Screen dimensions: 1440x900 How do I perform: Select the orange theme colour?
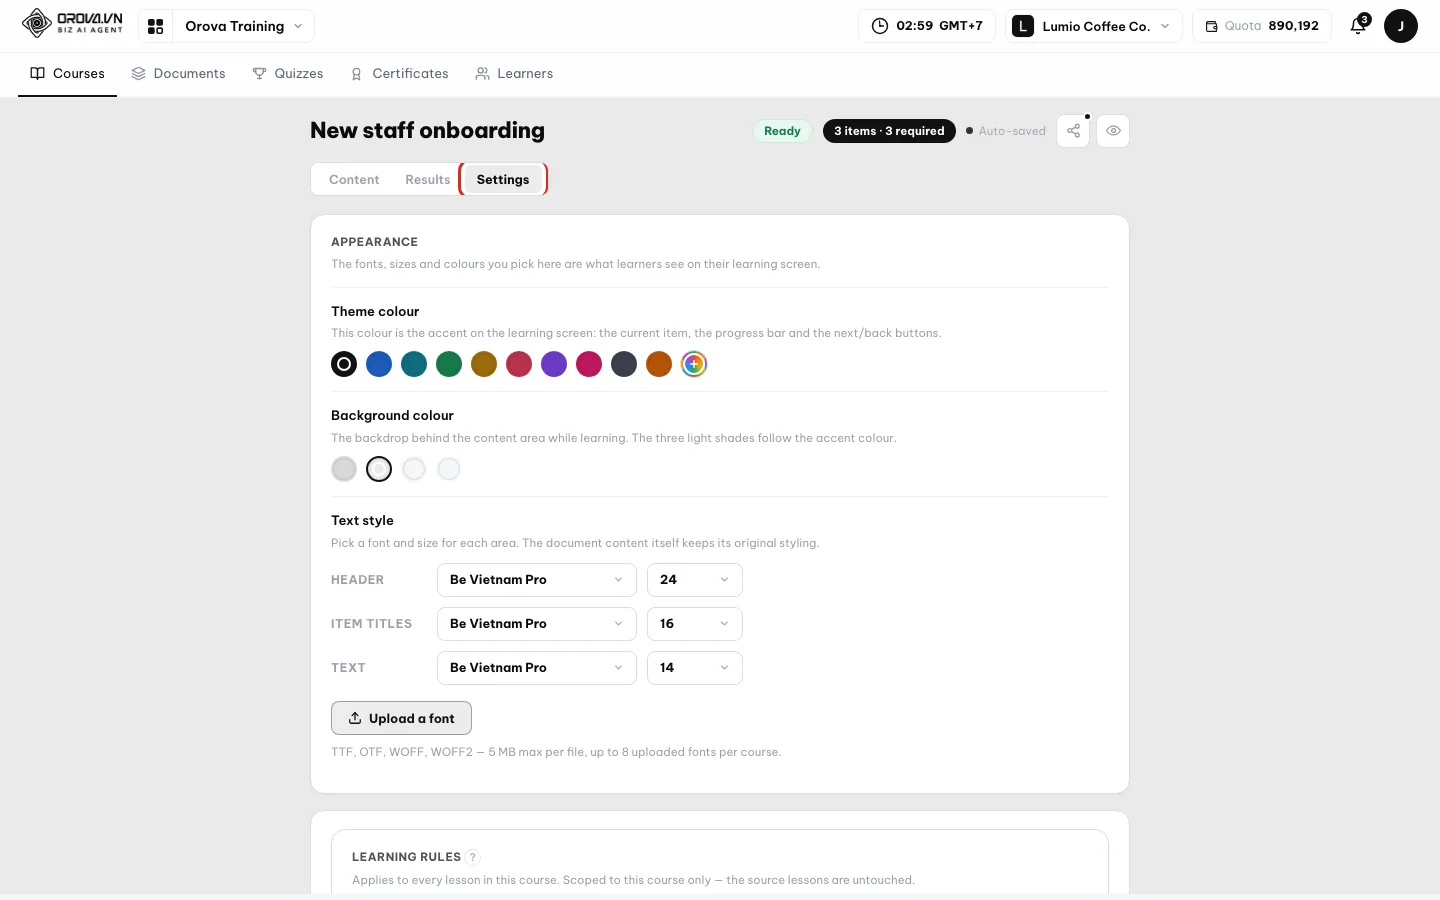coord(659,364)
